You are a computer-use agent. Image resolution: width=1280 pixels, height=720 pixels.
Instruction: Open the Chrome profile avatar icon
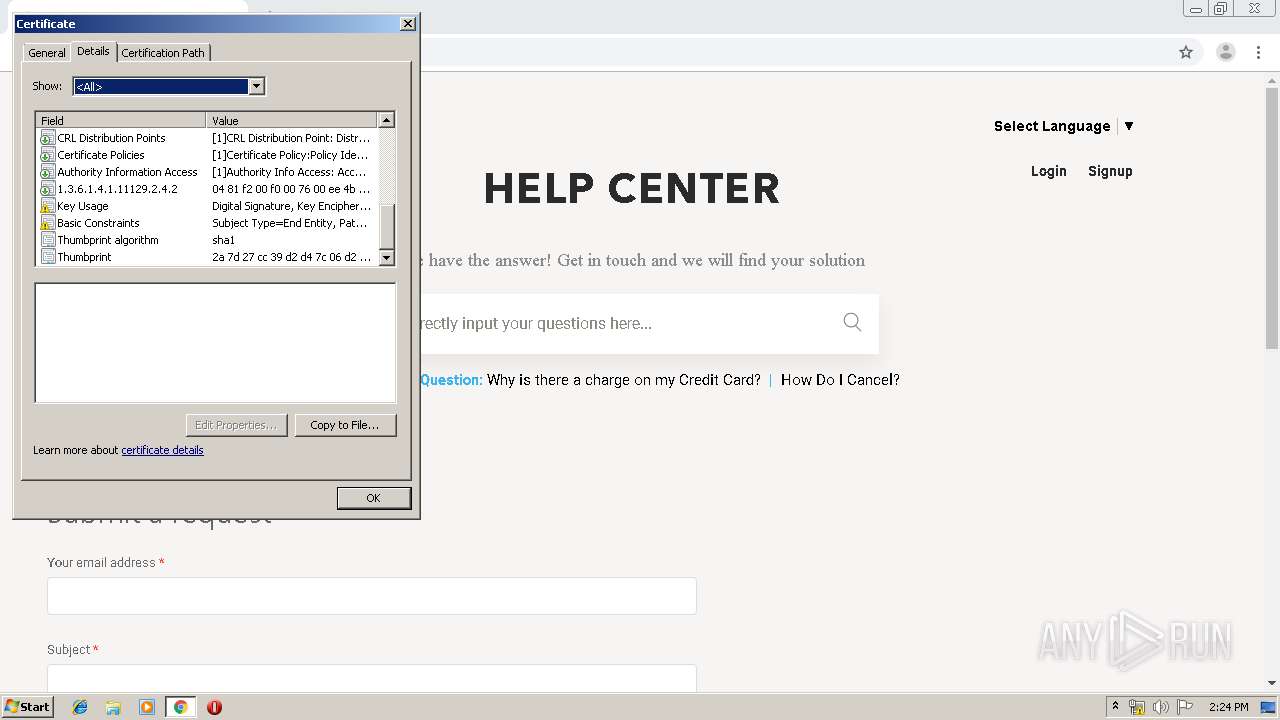[1225, 52]
